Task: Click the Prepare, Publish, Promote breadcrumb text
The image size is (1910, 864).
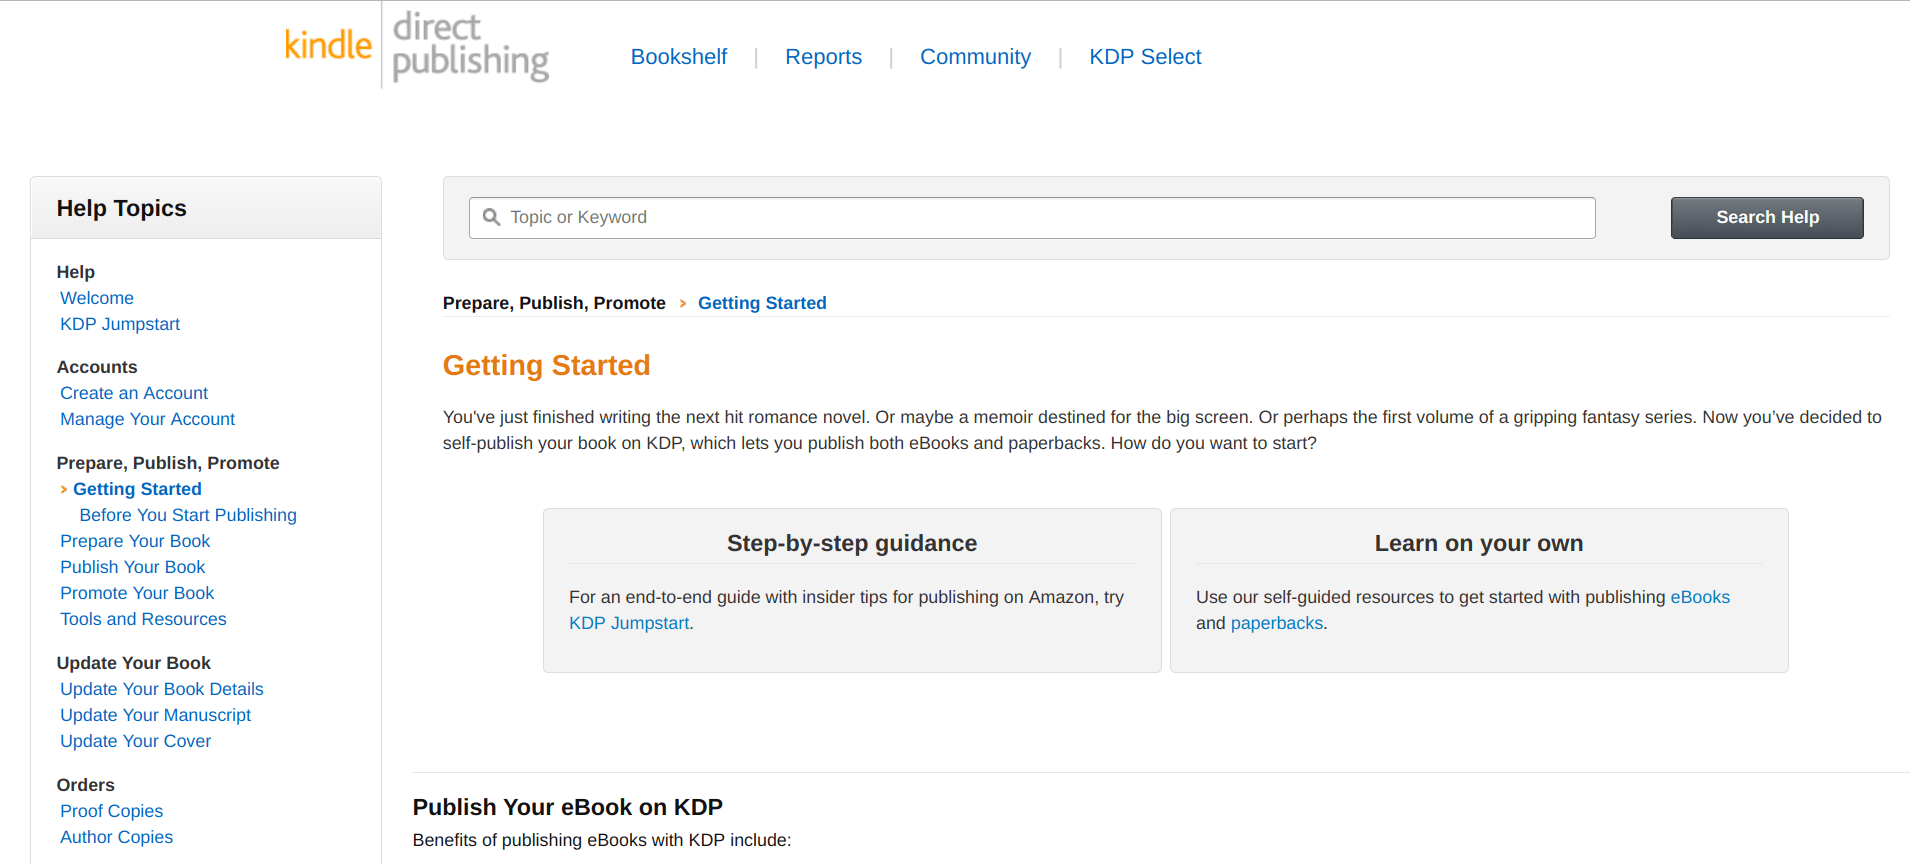Action: [554, 303]
